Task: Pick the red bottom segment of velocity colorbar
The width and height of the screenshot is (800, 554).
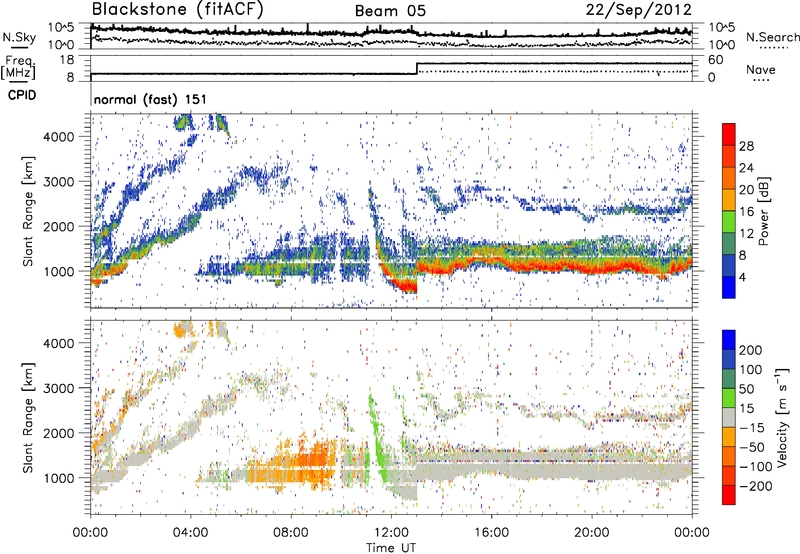Action: (x=729, y=495)
